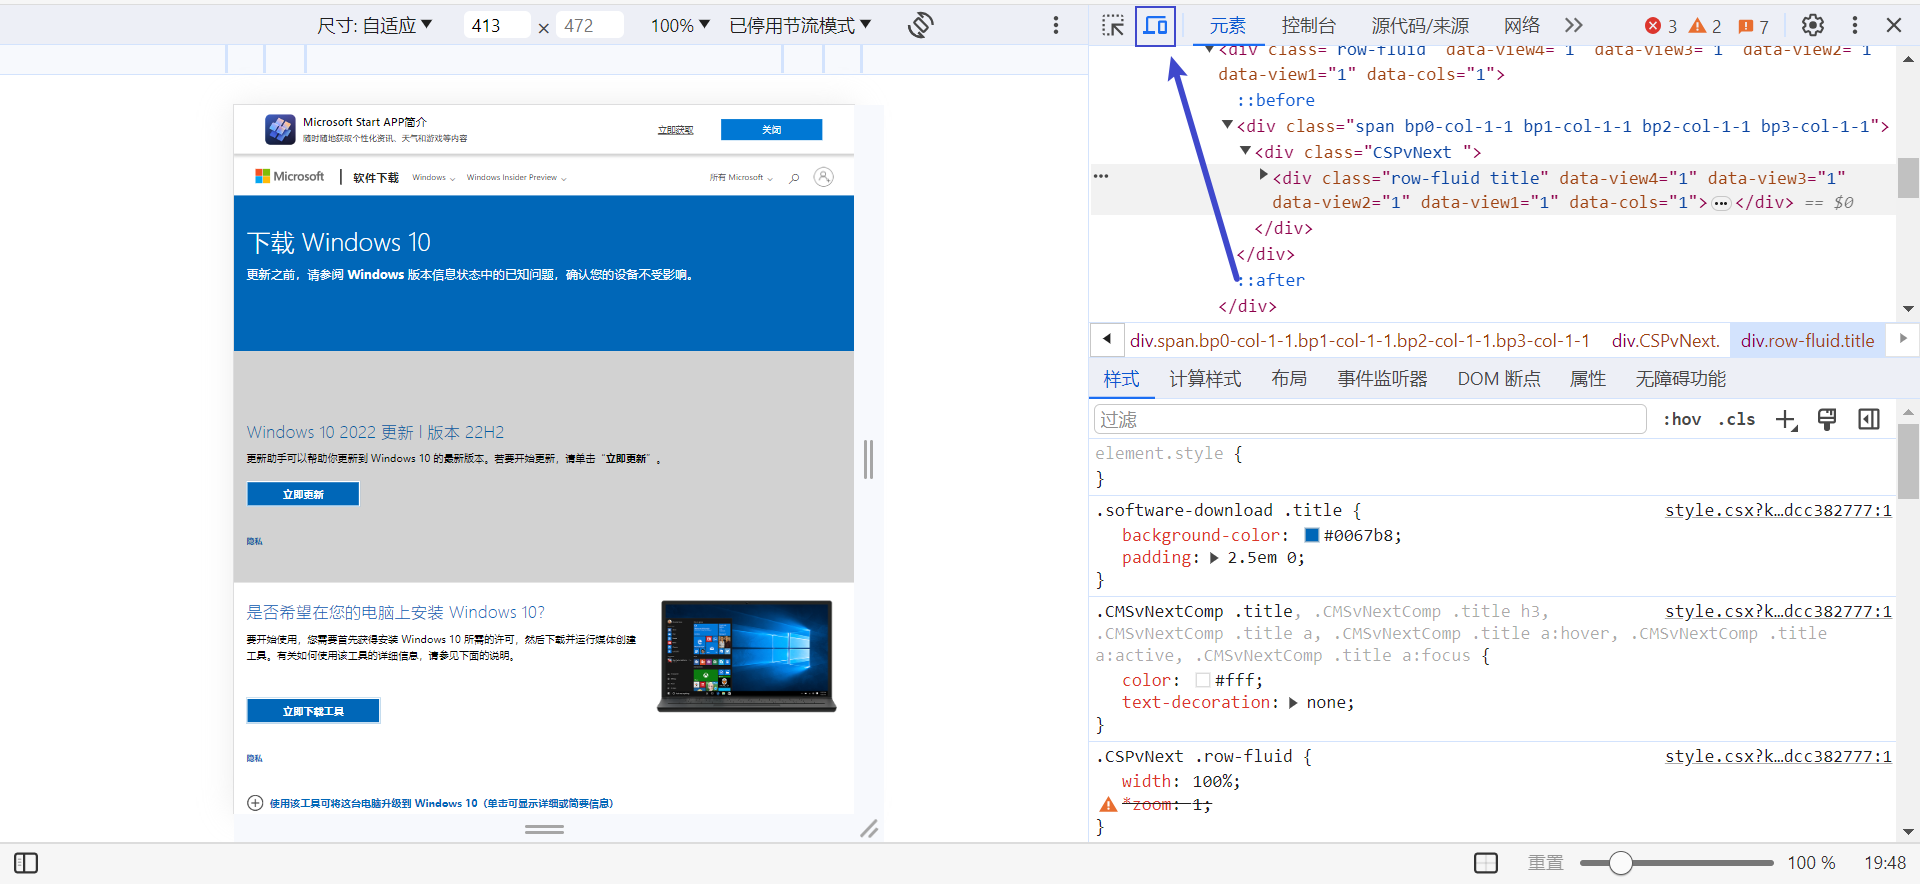Expand the 使用该工具 upgrade details plus icon

(255, 803)
